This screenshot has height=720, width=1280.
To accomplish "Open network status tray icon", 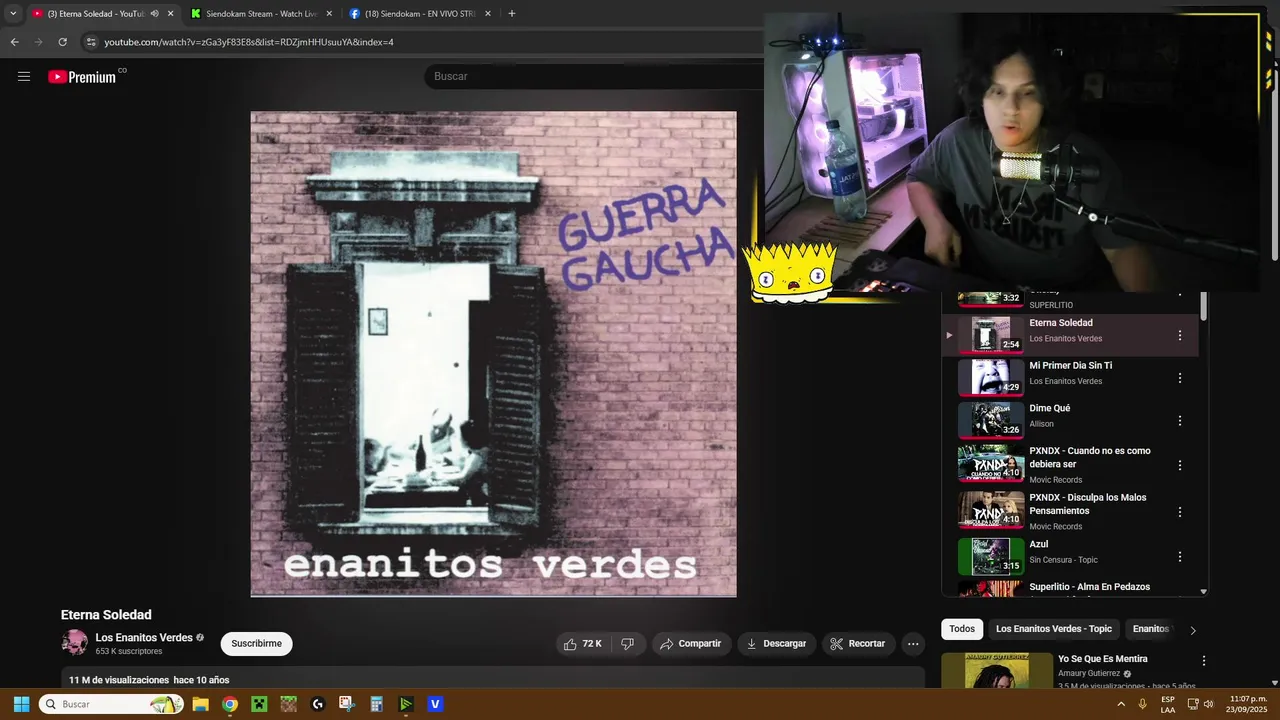I will (1192, 704).
